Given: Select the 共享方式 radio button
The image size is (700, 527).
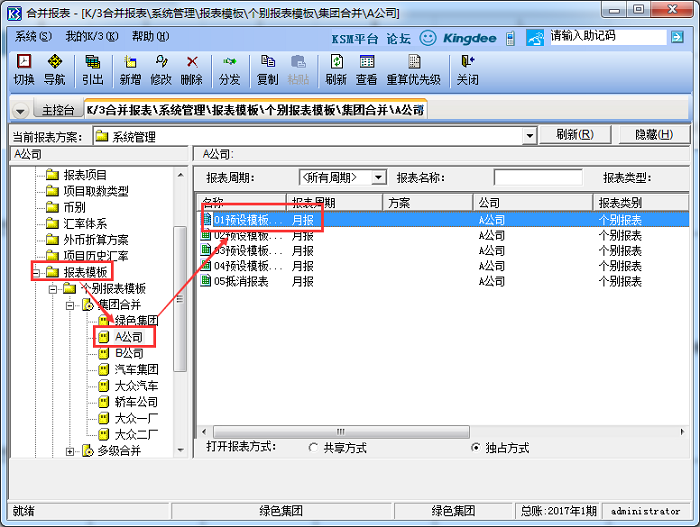Looking at the screenshot, I should coord(314,448).
